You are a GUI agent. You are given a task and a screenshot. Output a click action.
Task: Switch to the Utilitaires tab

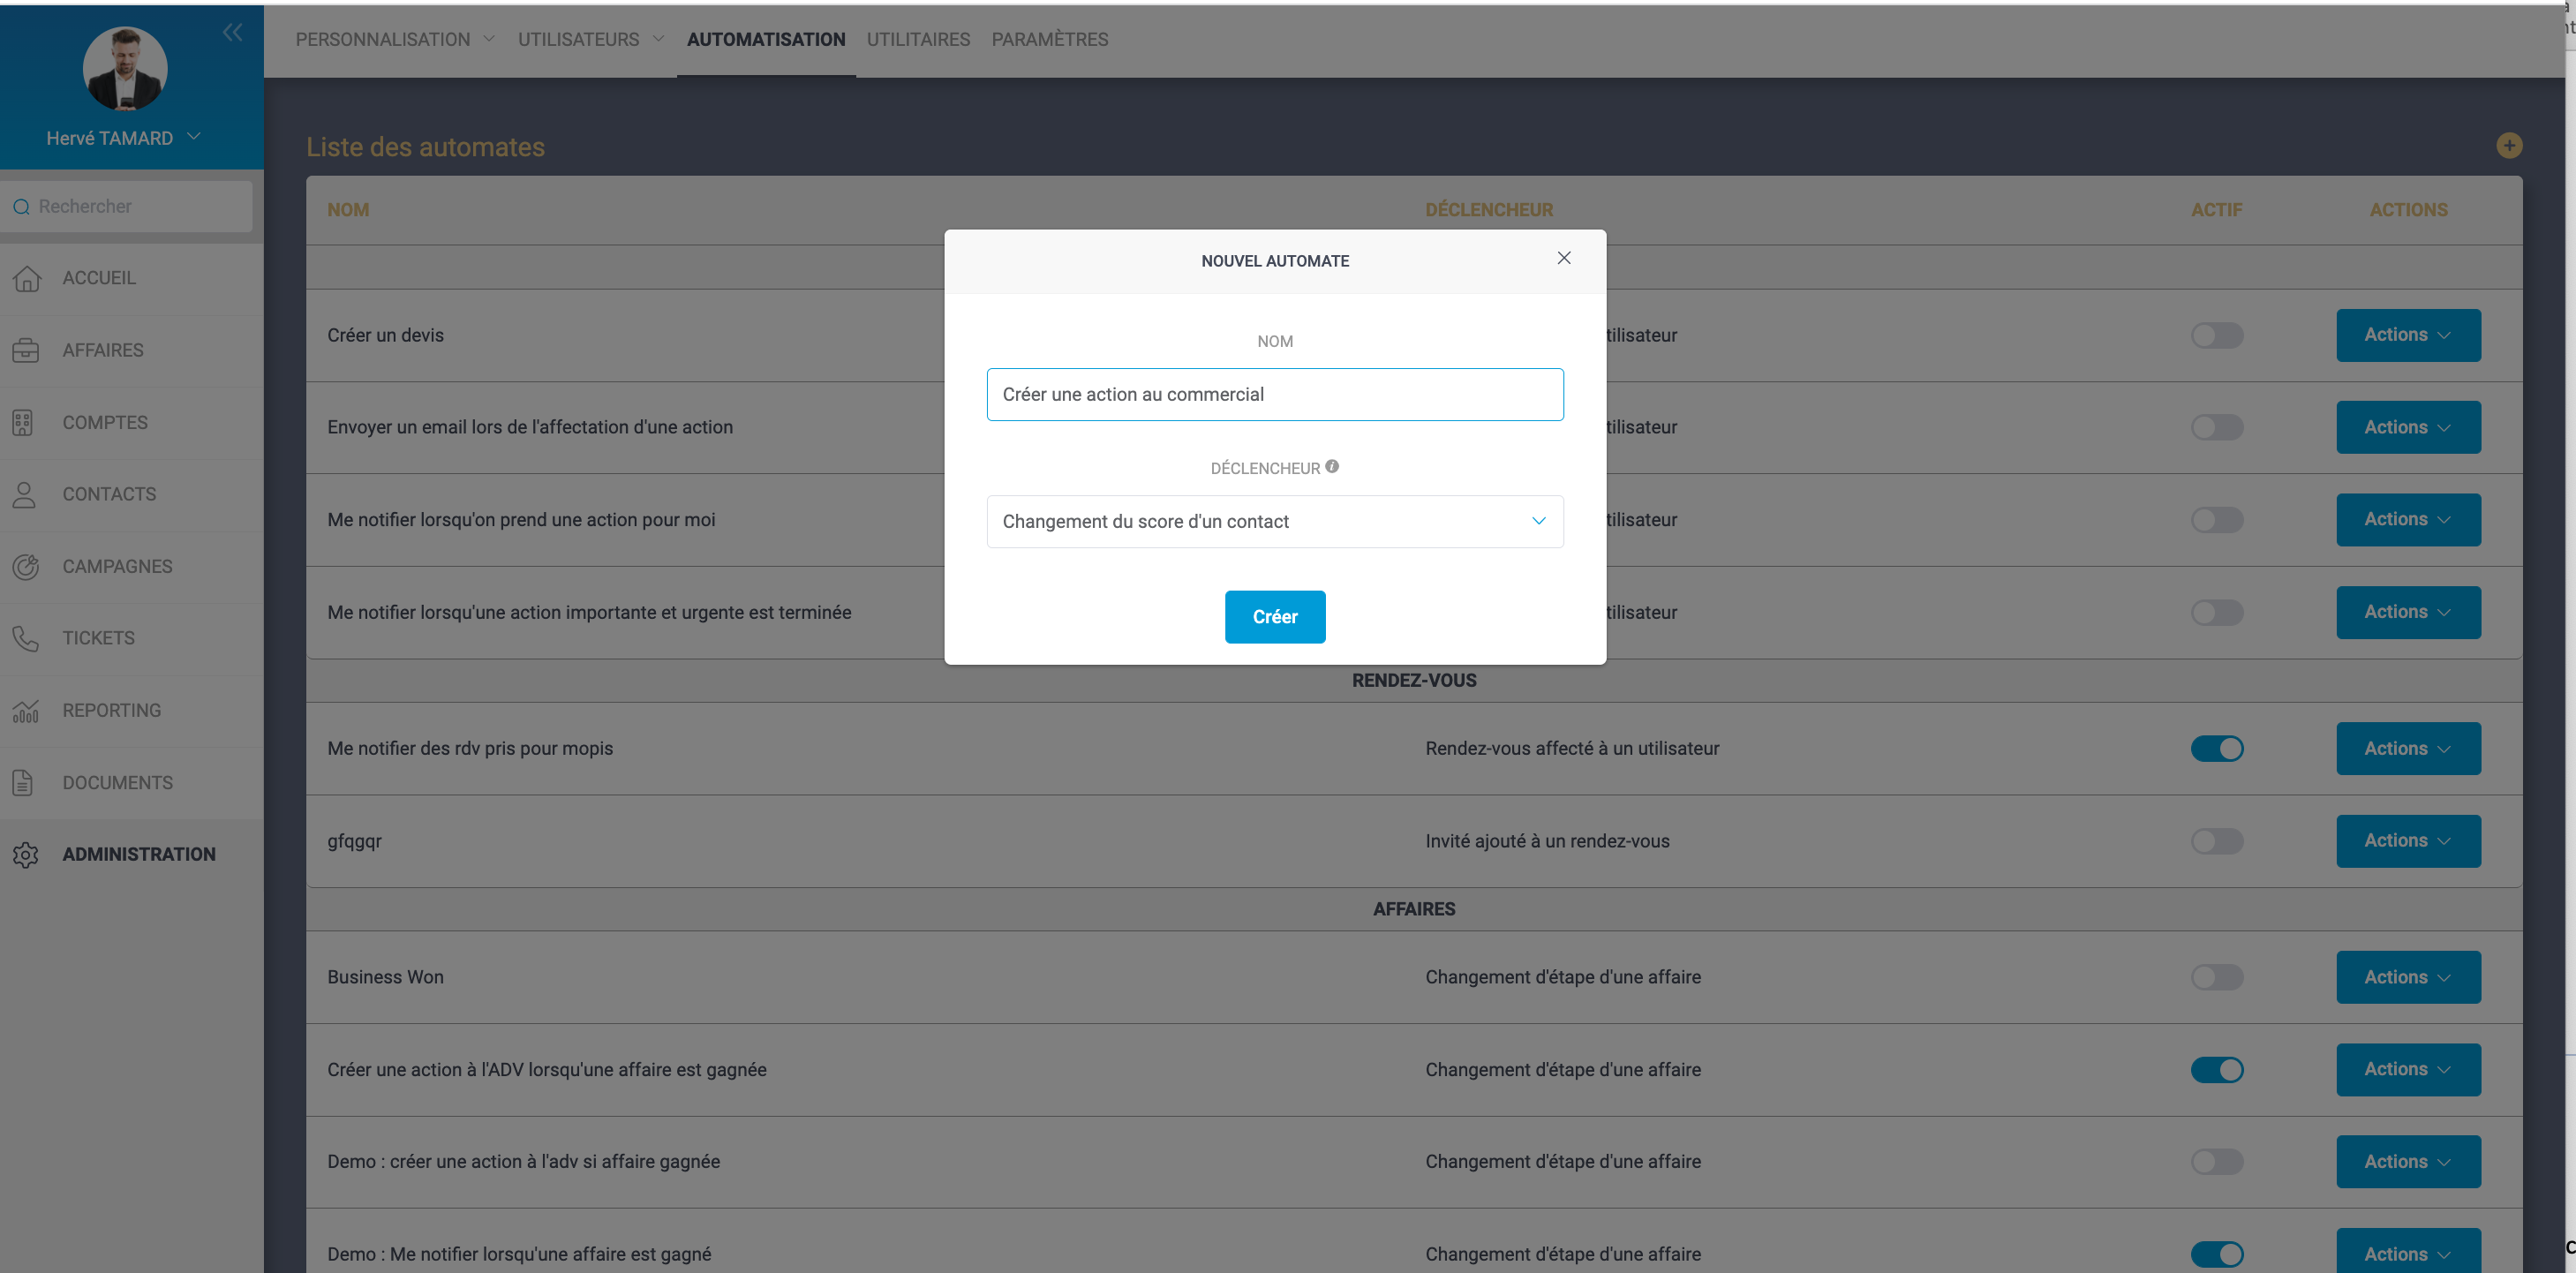[917, 39]
